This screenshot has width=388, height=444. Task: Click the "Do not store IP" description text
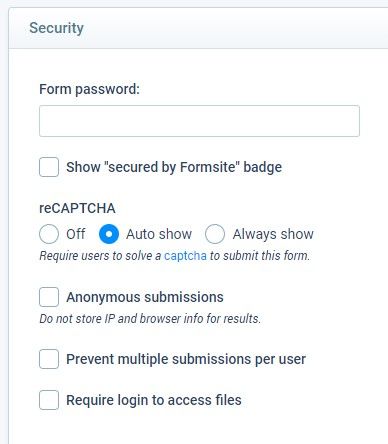[150, 319]
